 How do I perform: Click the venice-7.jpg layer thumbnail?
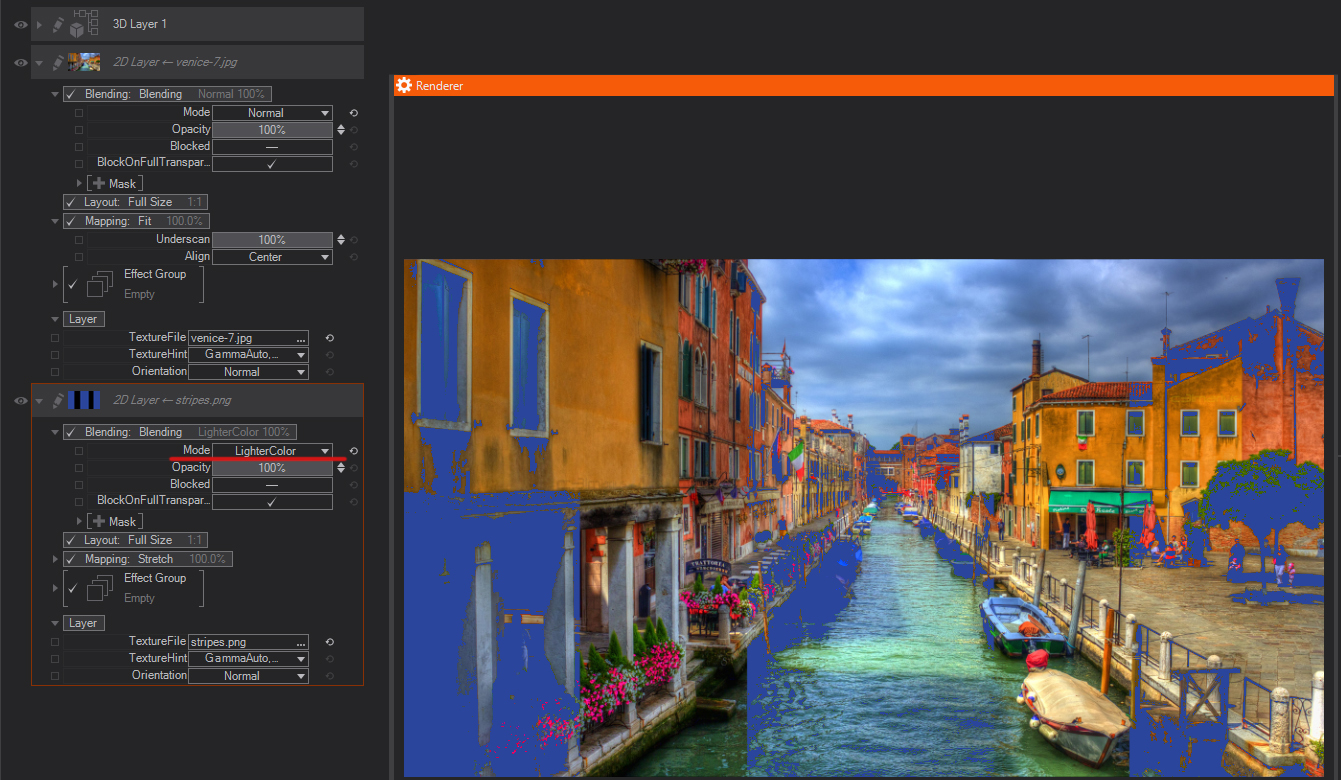(x=83, y=62)
